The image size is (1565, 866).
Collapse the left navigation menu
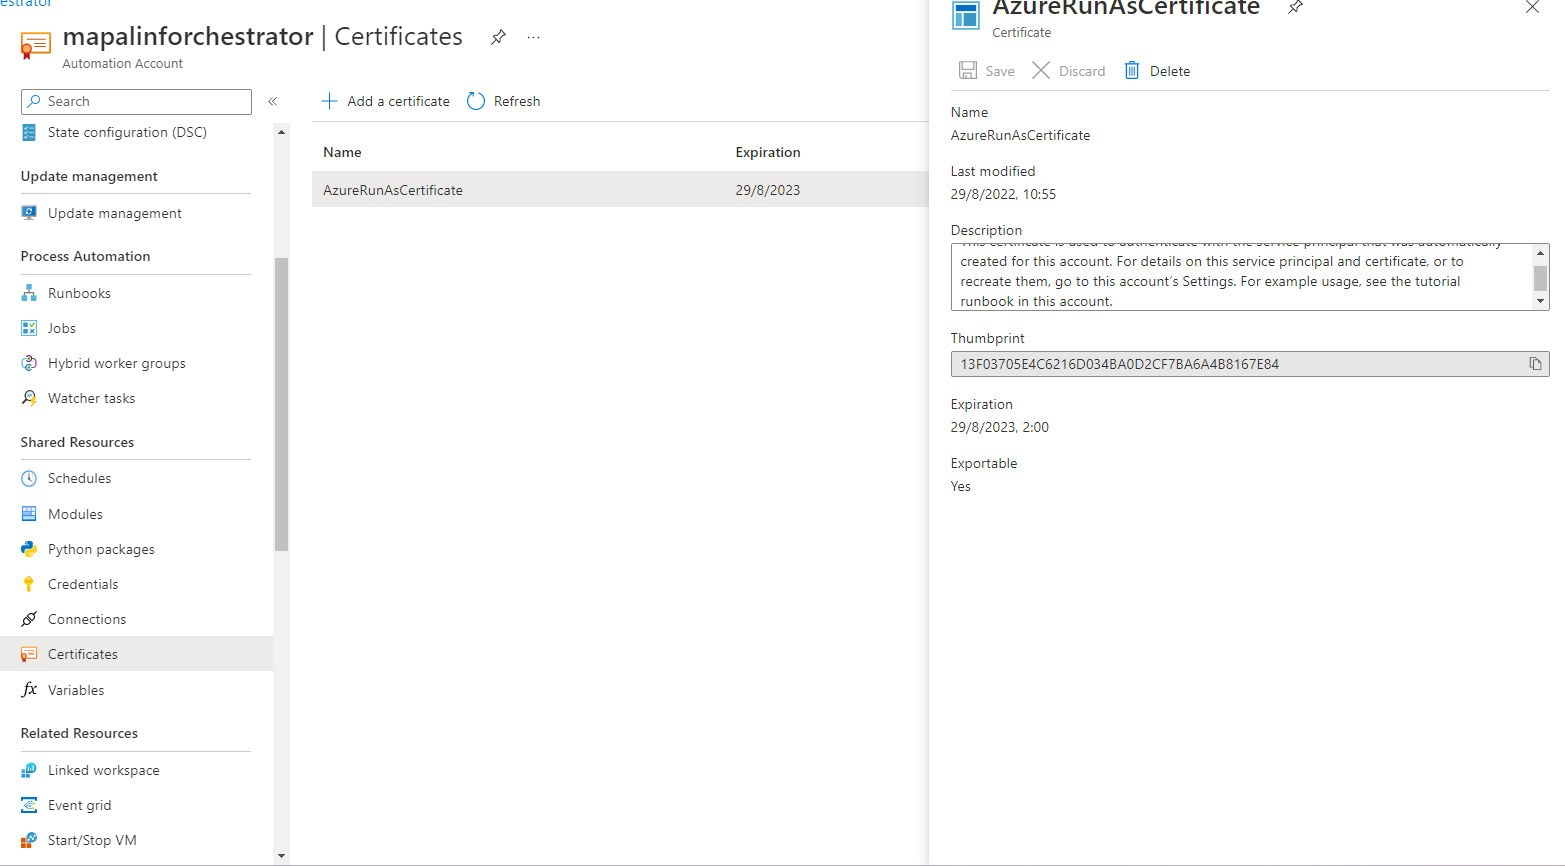(x=272, y=101)
